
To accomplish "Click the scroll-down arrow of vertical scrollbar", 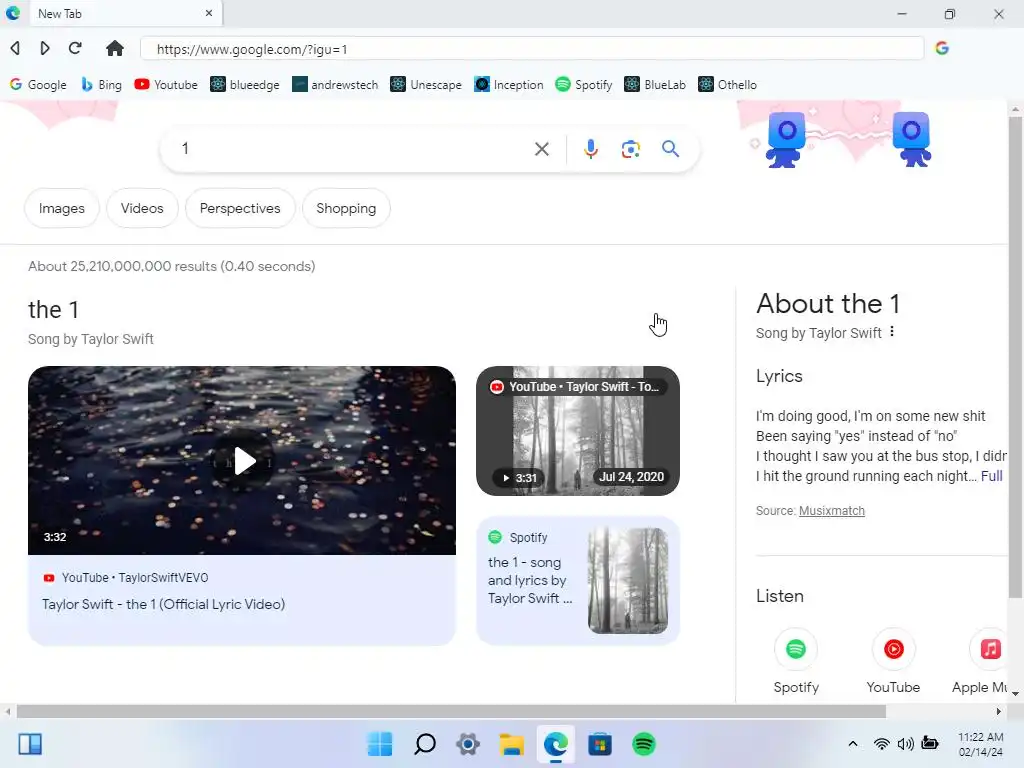I will pyautogui.click(x=1015, y=694).
